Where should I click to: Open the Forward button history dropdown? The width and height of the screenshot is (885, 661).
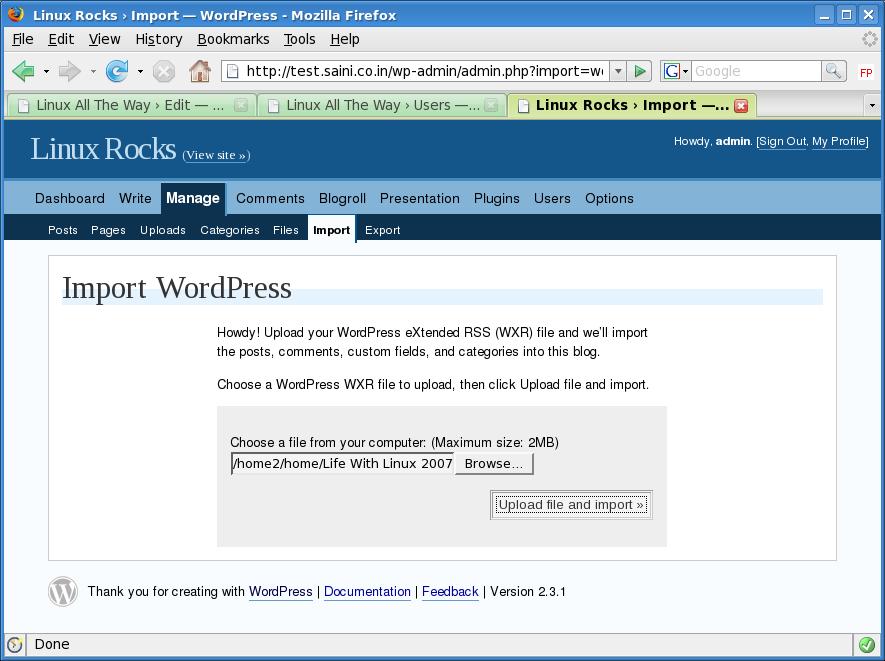[x=93, y=72]
